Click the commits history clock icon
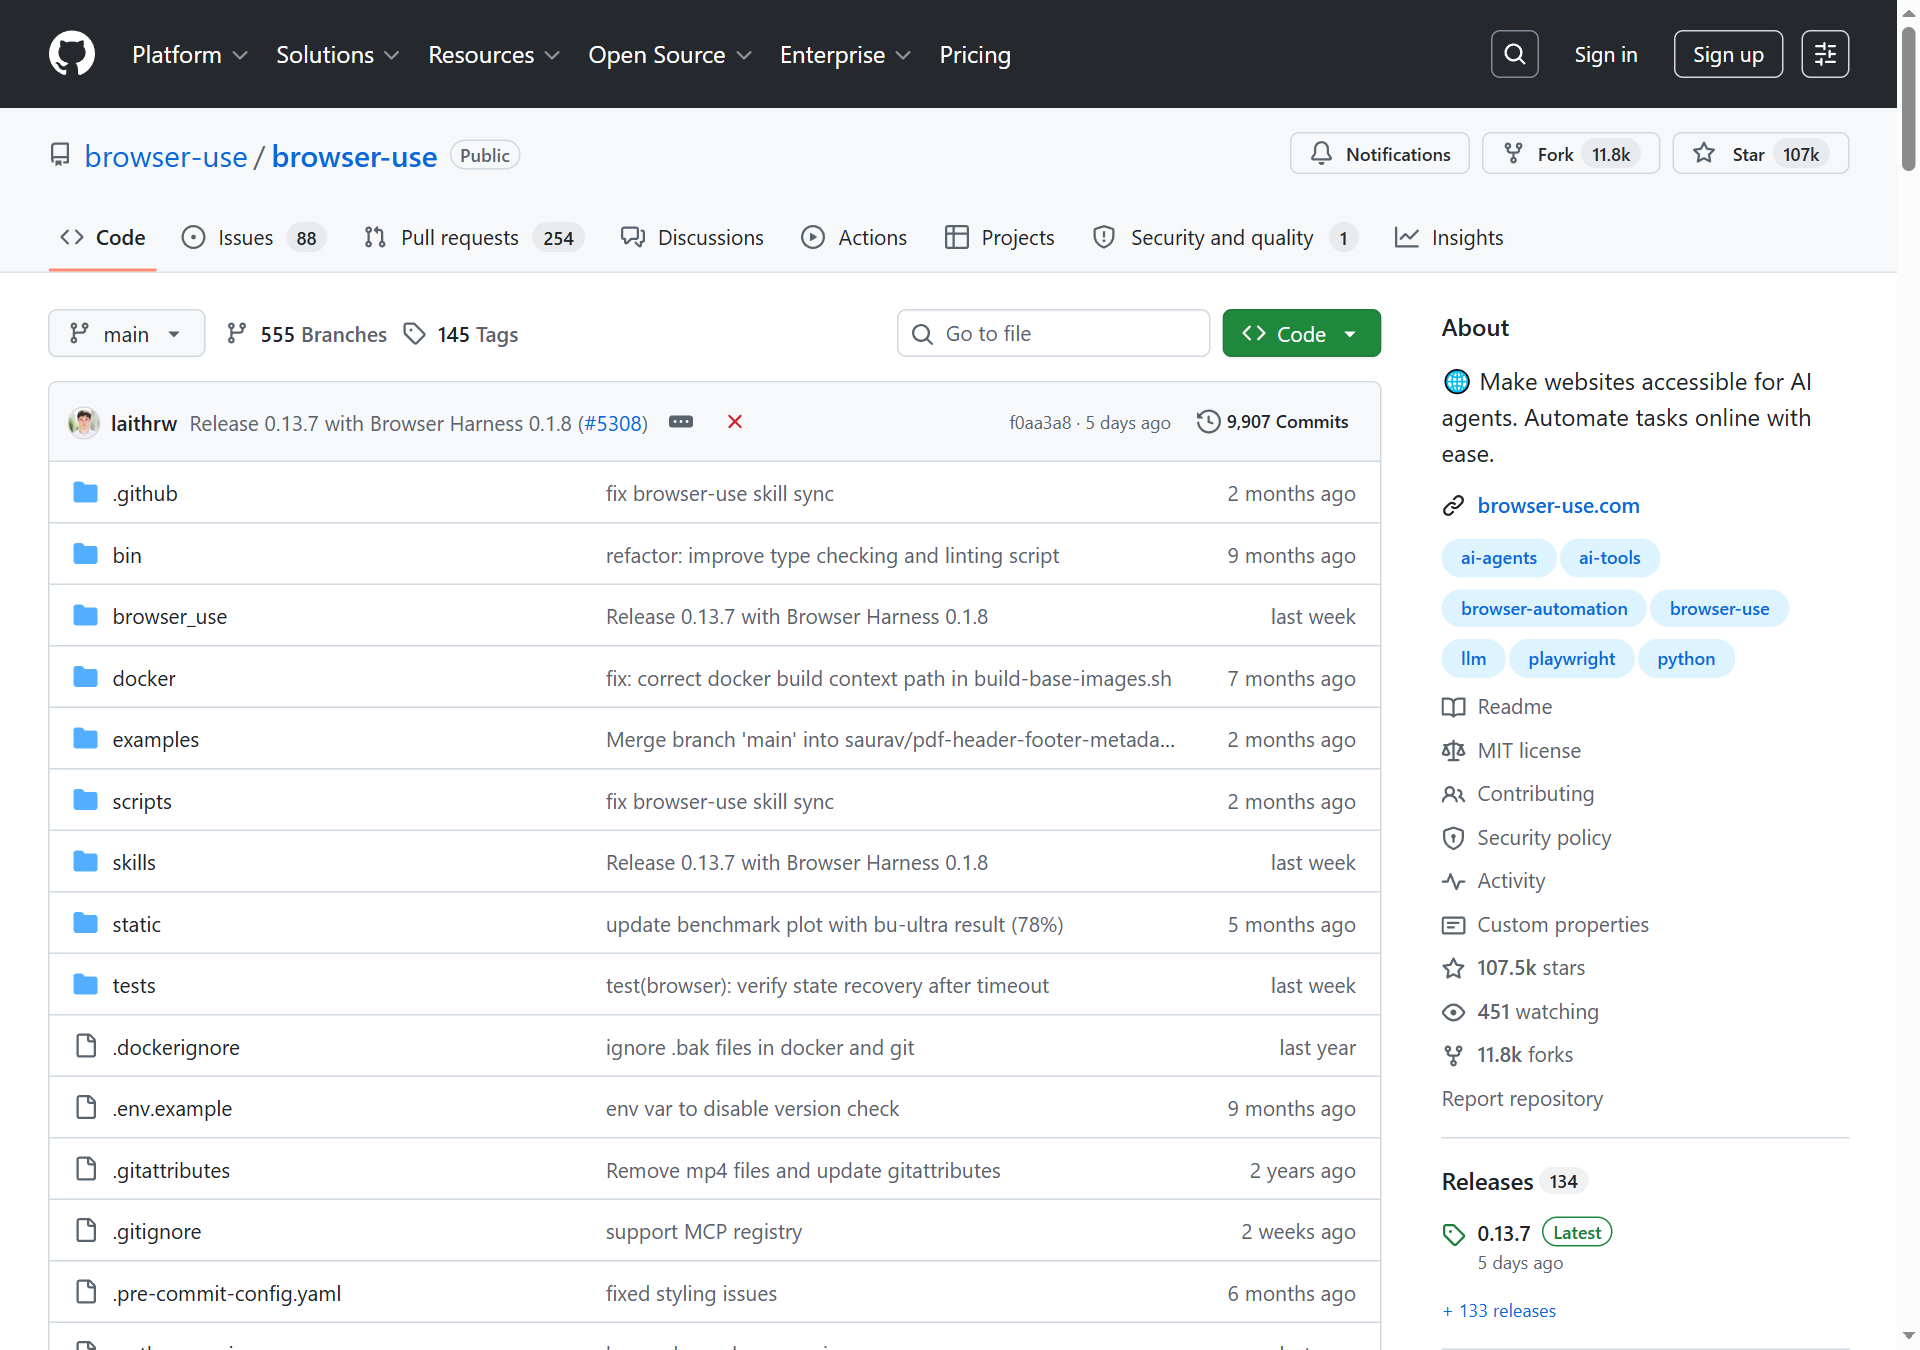This screenshot has height=1350, width=1920. 1208,422
